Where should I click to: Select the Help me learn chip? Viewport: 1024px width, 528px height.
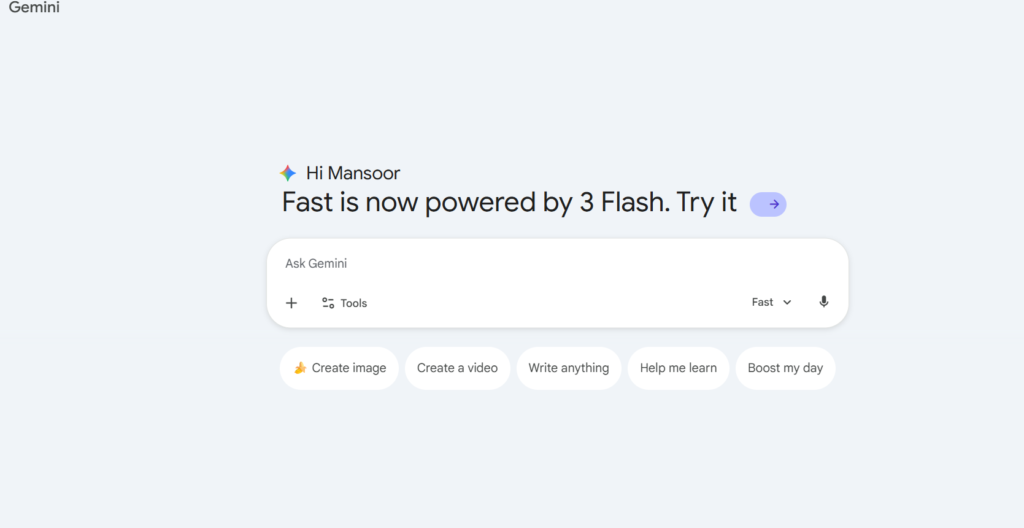click(678, 368)
